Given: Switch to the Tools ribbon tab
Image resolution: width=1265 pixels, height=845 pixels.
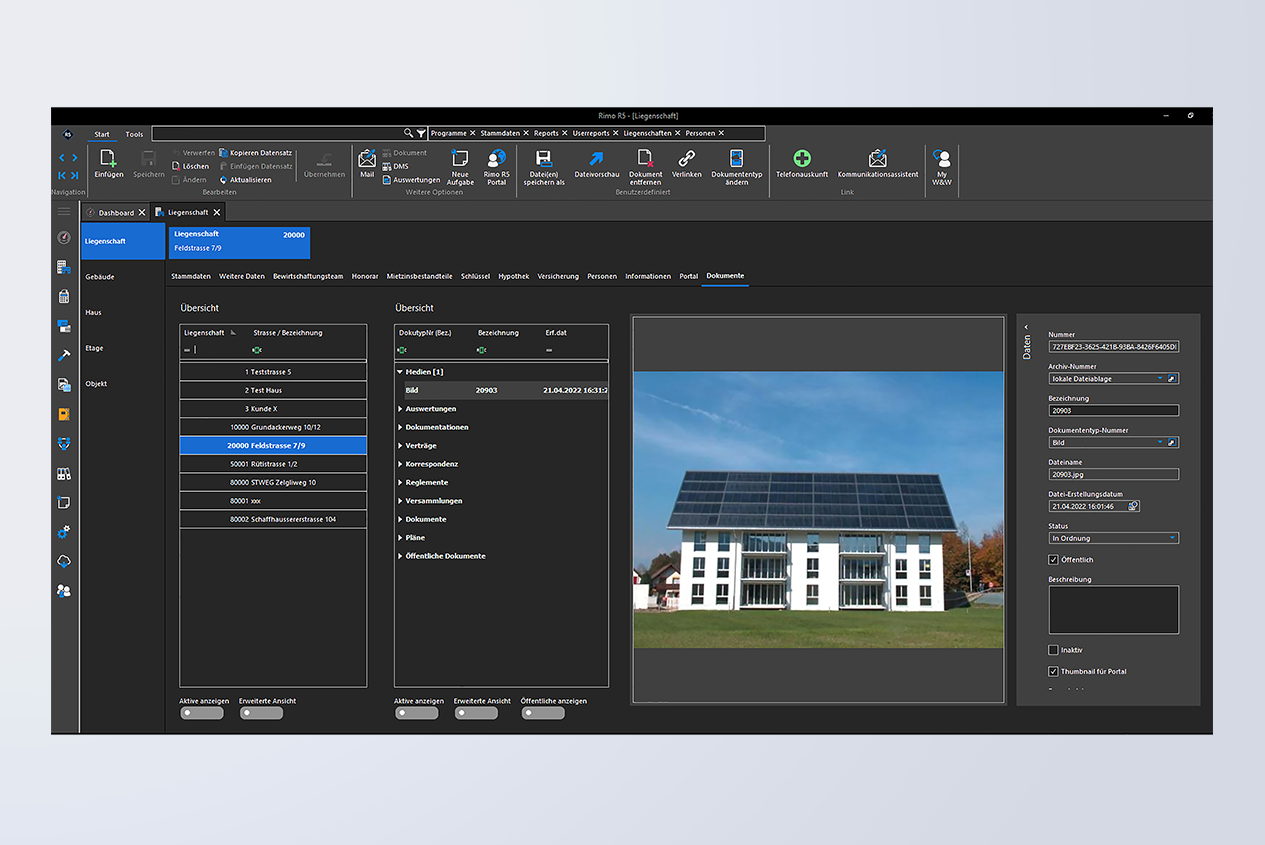Looking at the screenshot, I should point(134,134).
